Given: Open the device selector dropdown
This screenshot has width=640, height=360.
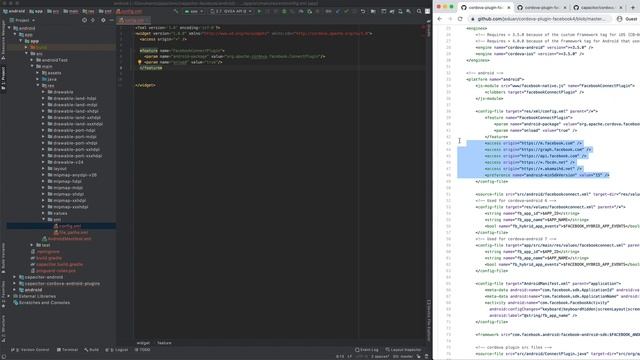Looking at the screenshot, I should [x=231, y=11].
